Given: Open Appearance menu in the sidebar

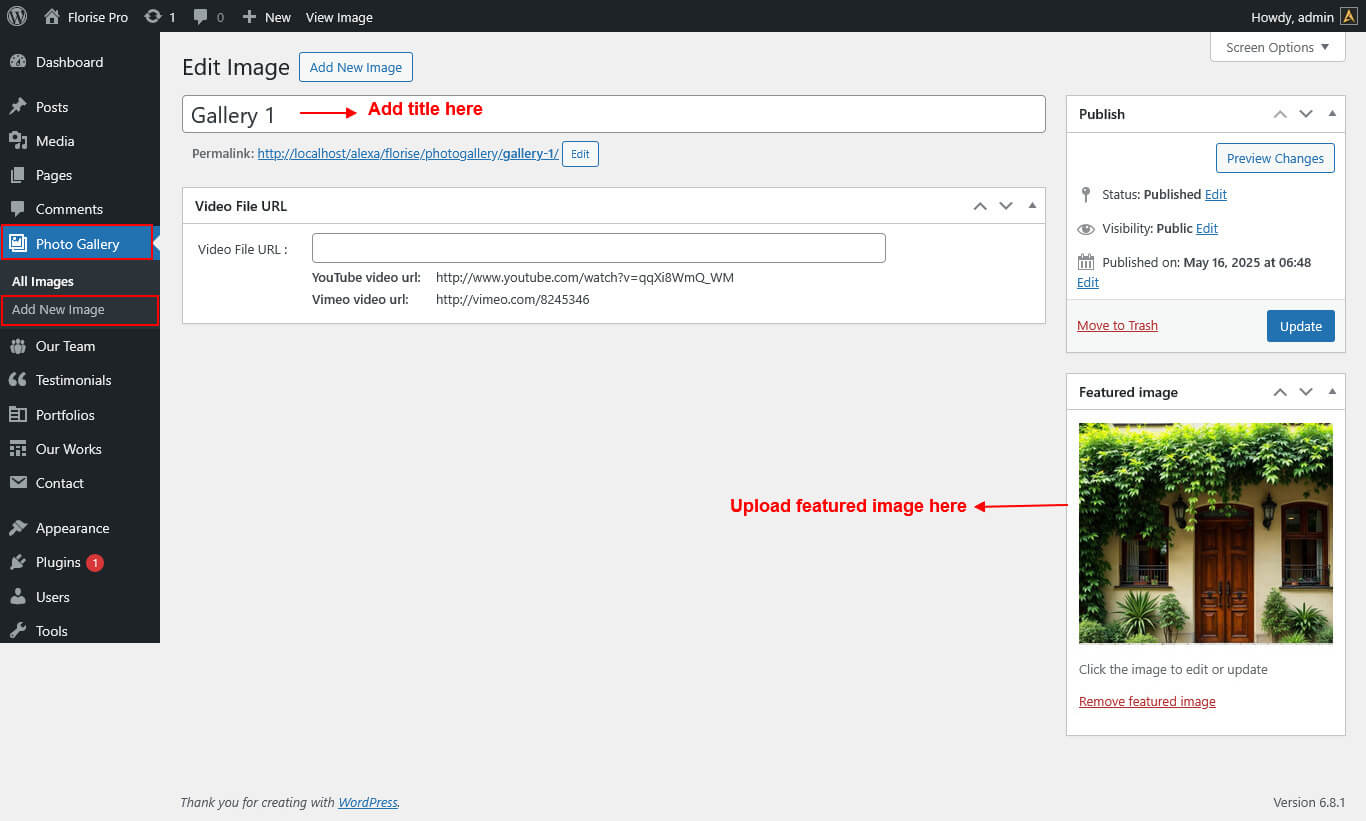Looking at the screenshot, I should (72, 528).
